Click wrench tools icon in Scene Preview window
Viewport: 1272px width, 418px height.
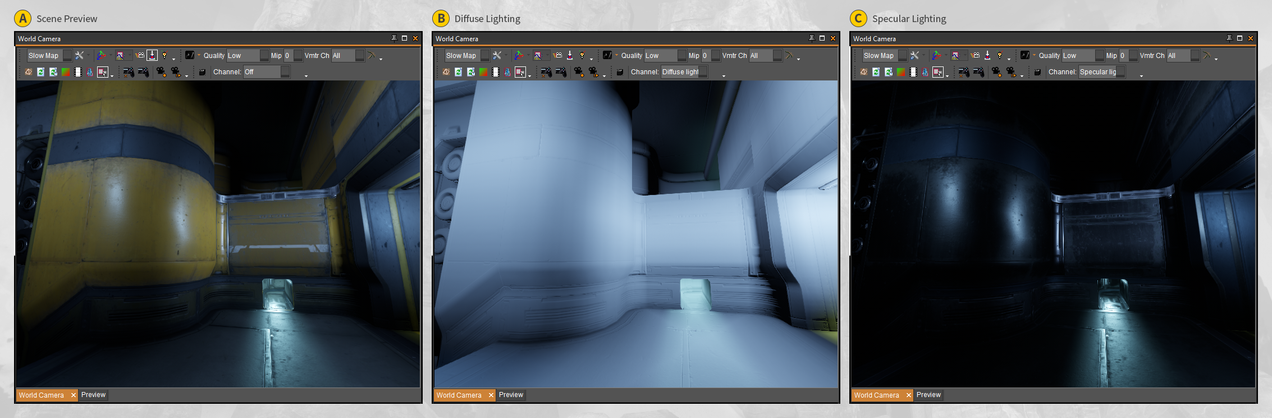[79, 55]
